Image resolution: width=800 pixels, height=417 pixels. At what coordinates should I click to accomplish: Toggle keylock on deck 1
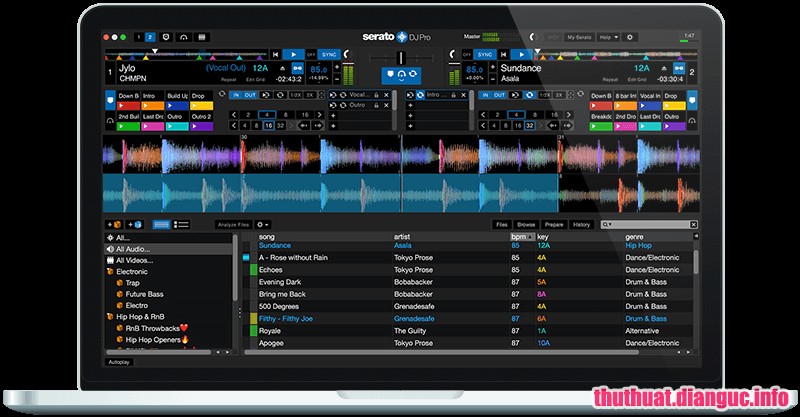[297, 68]
